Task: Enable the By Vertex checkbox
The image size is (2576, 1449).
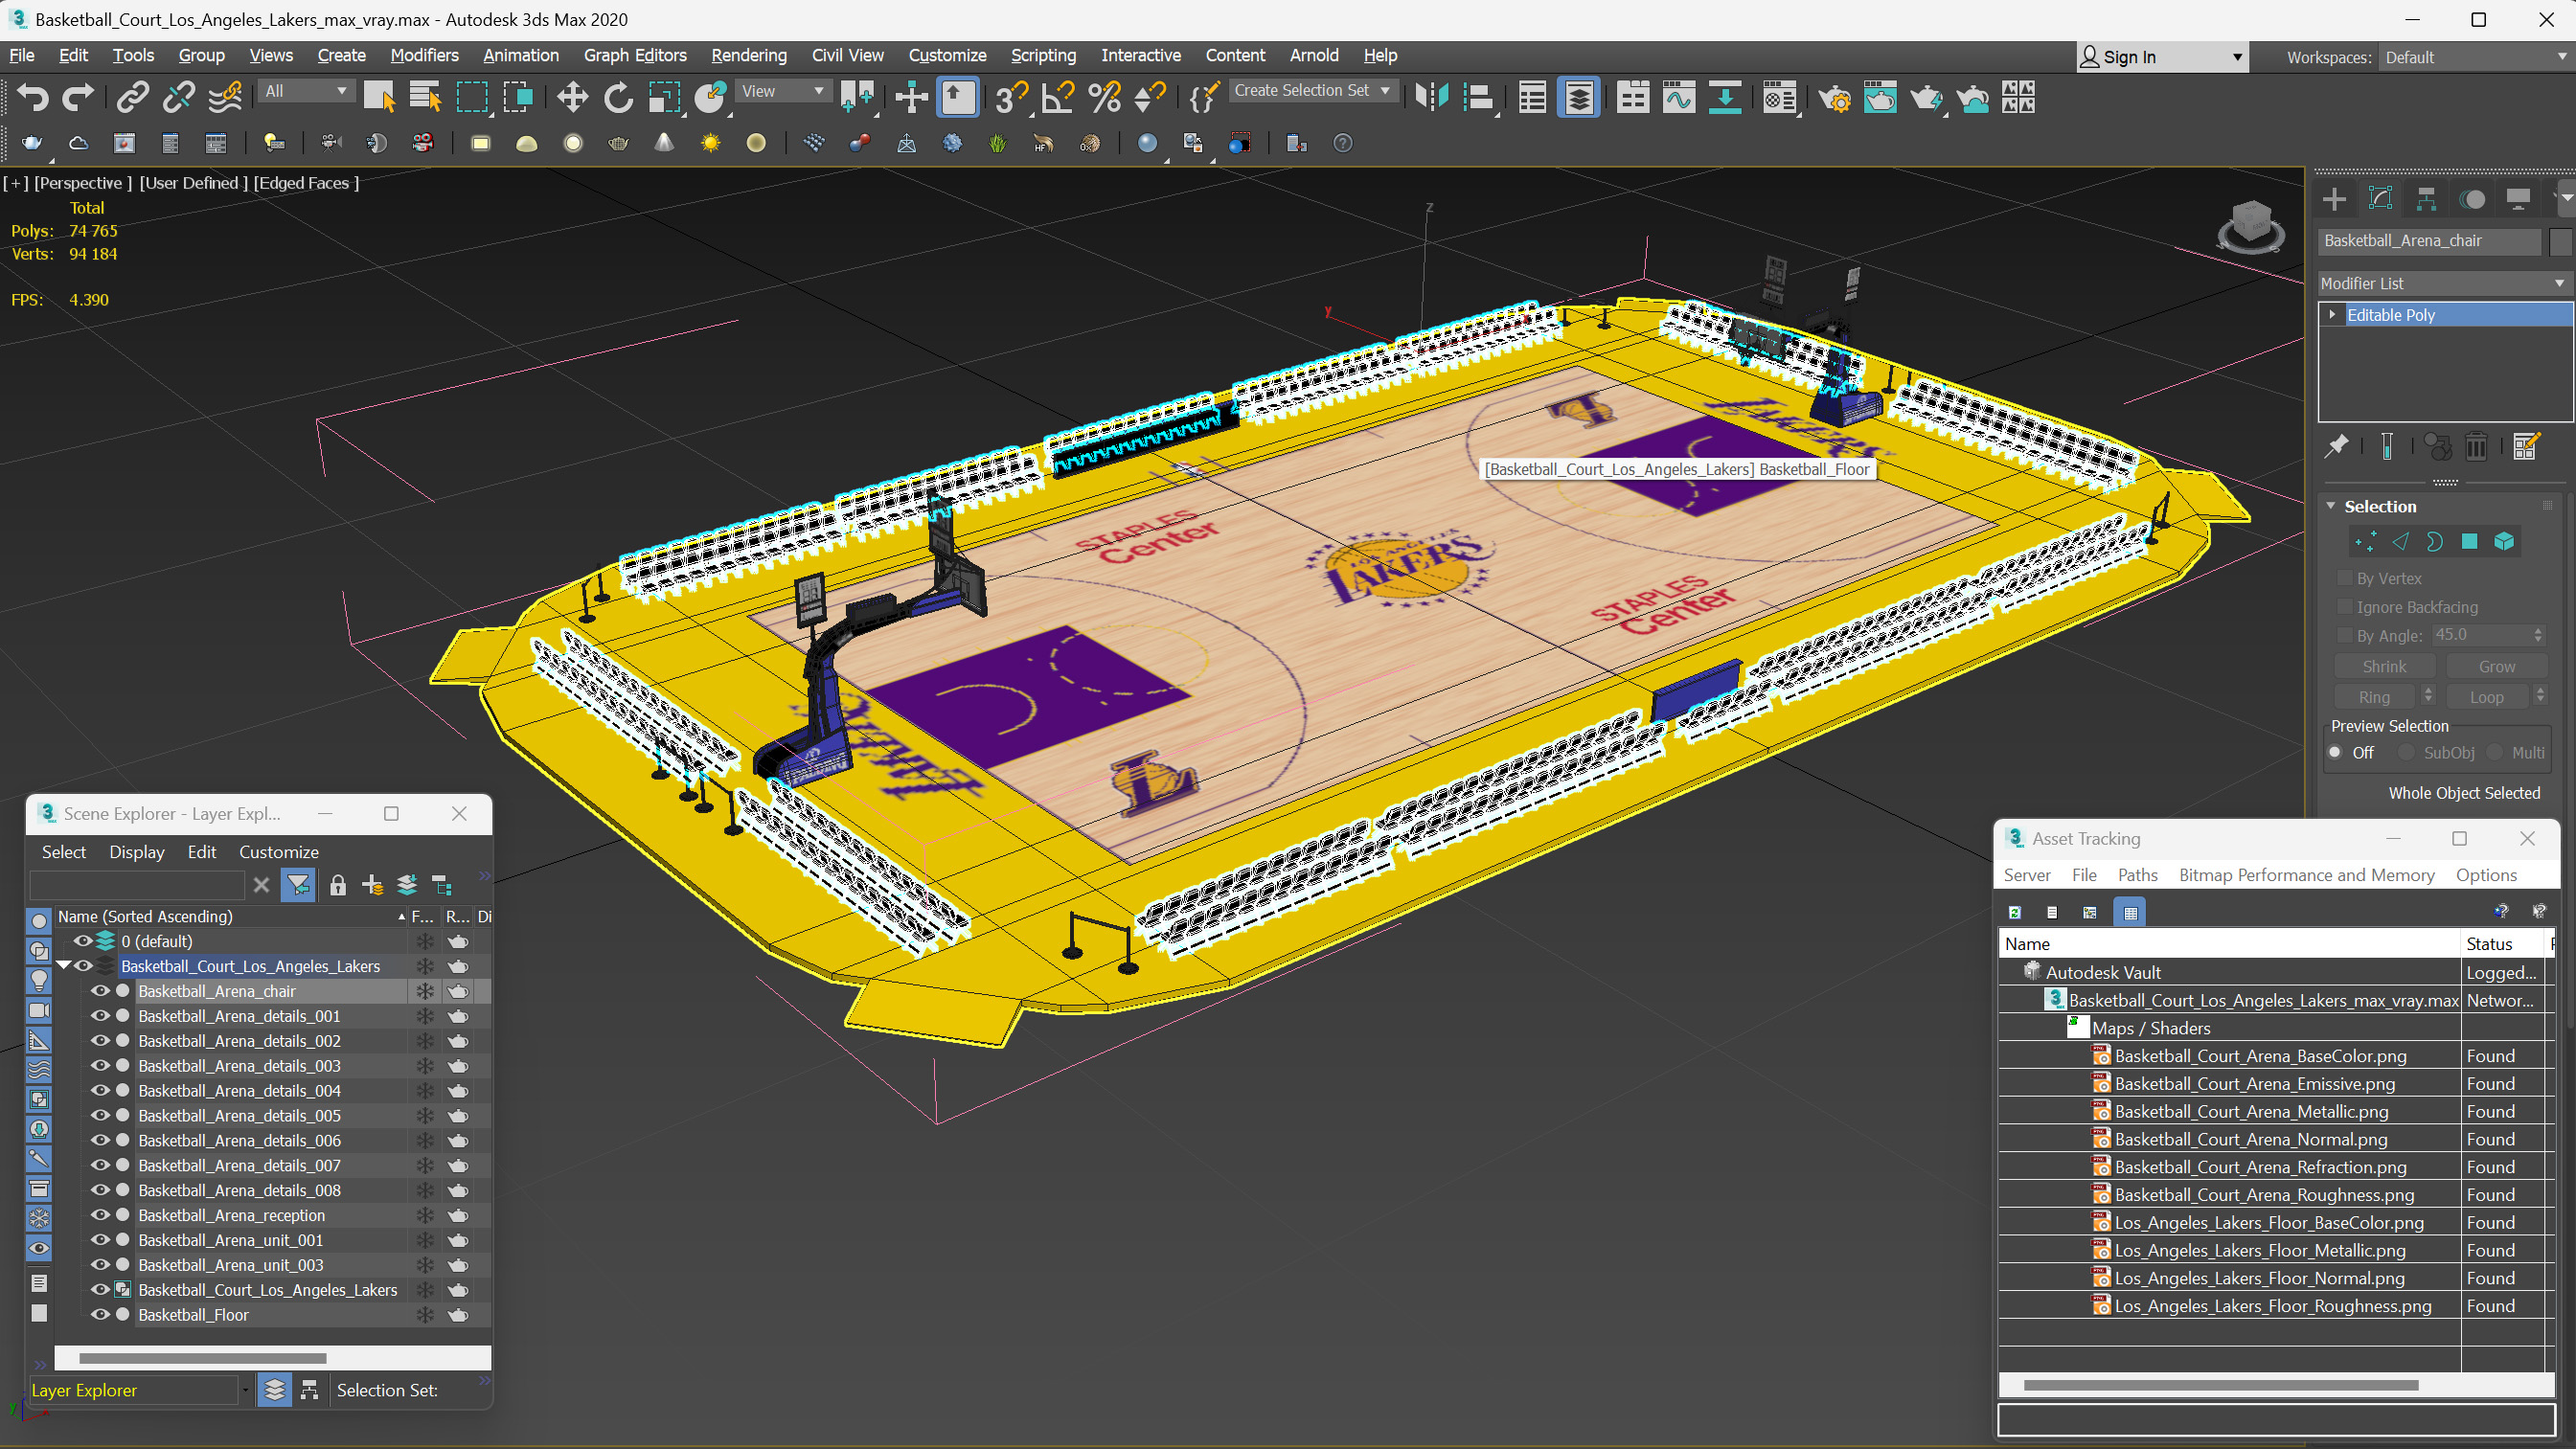Action: (x=2345, y=578)
